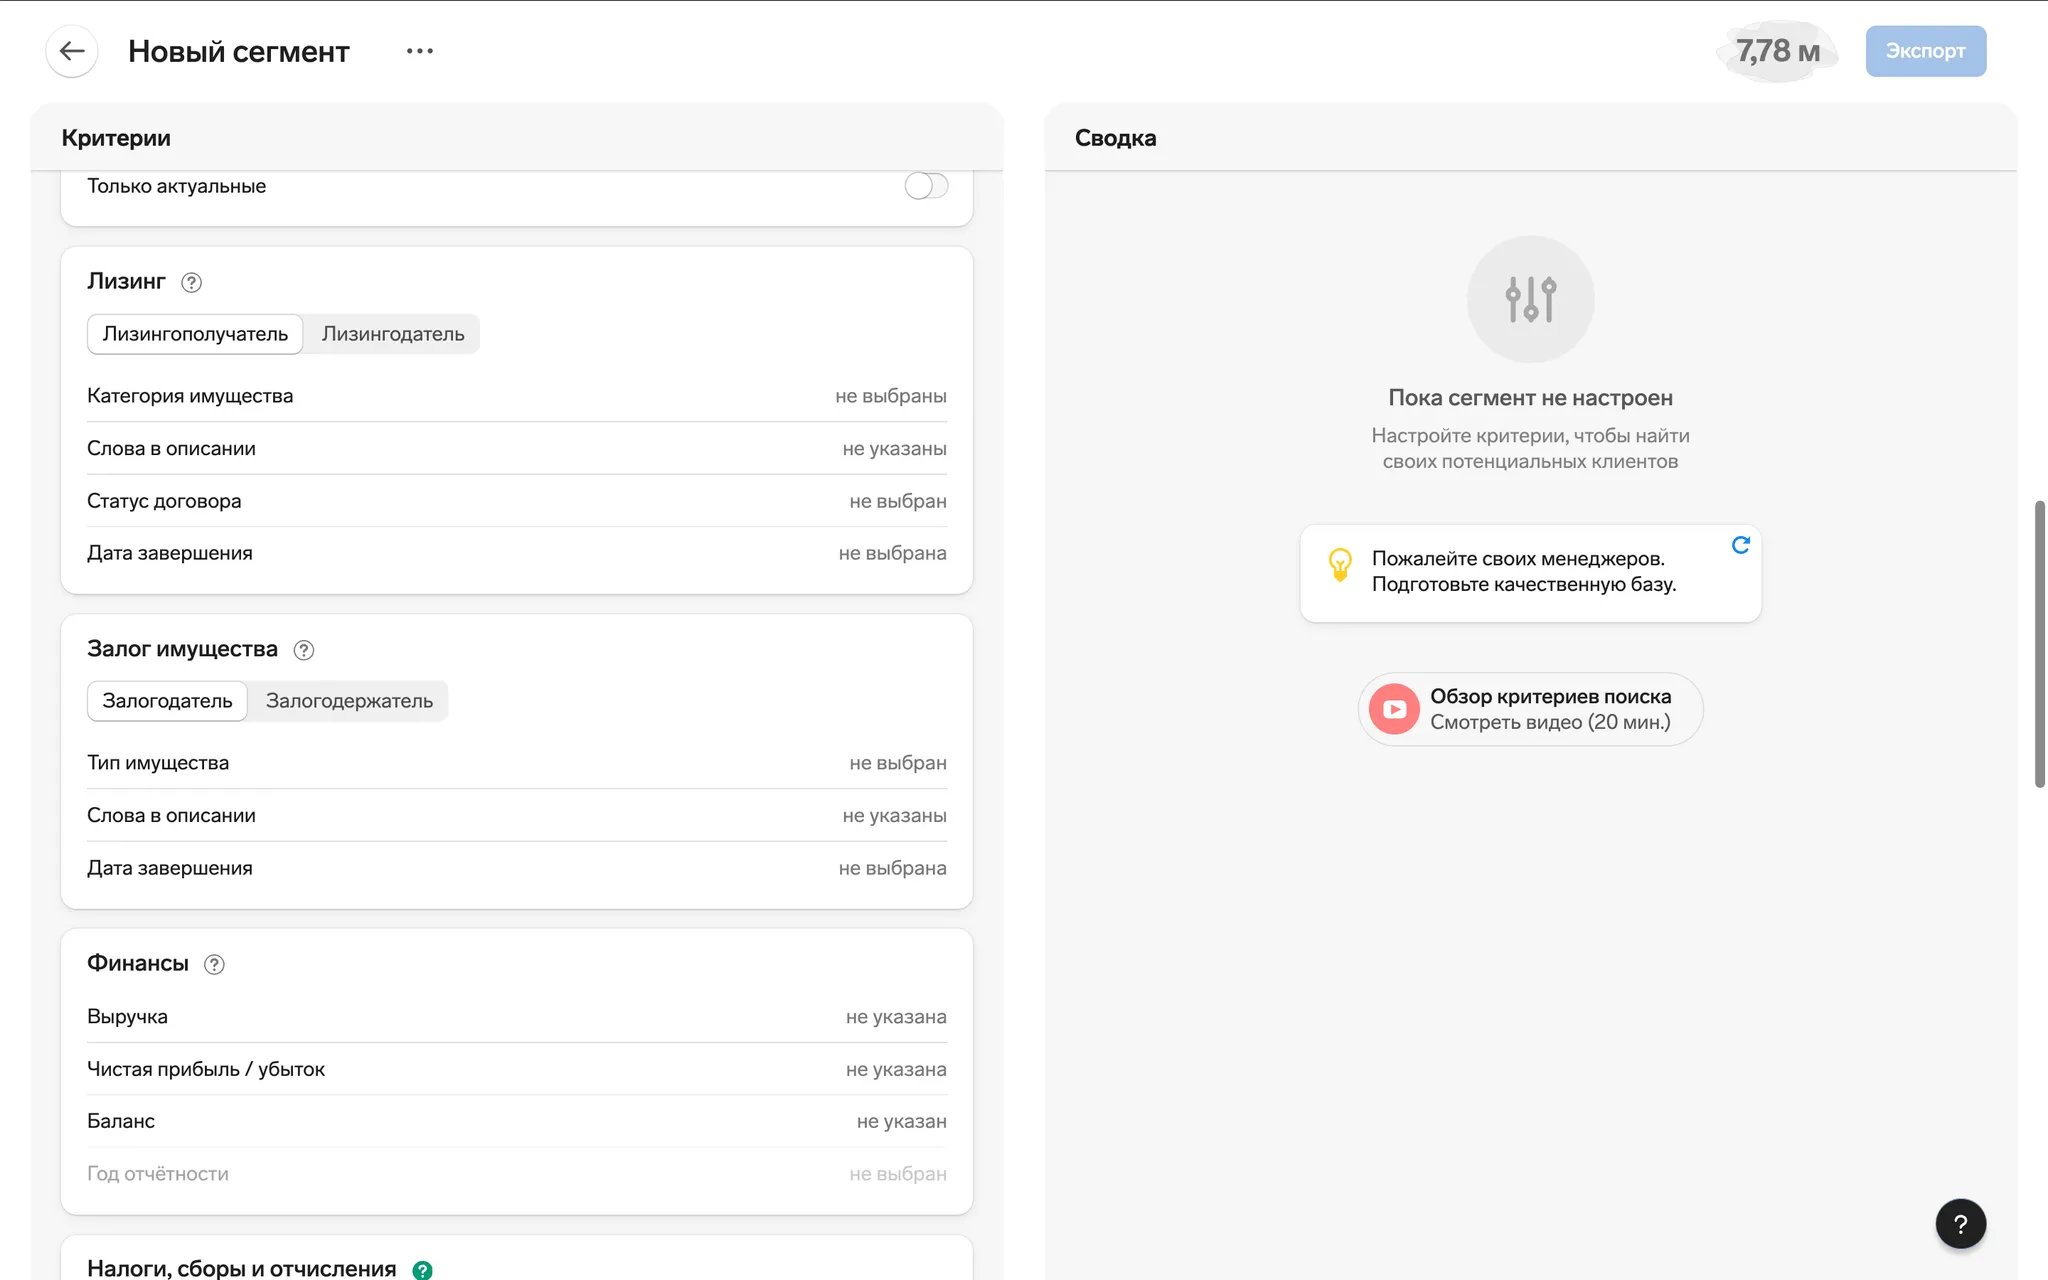Click the Экспорт button
Screen dimensions: 2048x1280
pyautogui.click(x=1925, y=51)
